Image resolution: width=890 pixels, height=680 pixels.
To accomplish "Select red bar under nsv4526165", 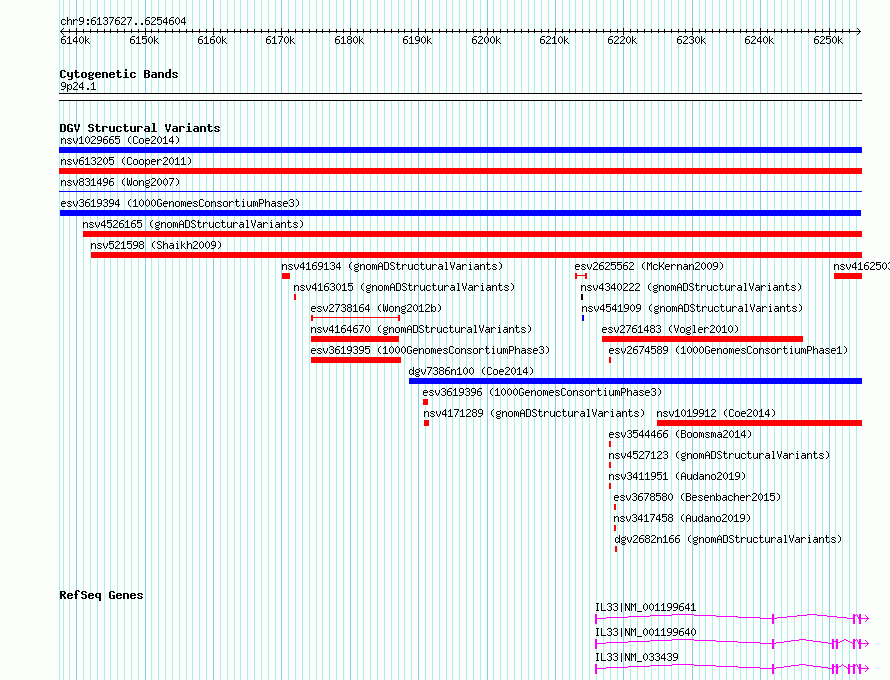I will click(472, 234).
